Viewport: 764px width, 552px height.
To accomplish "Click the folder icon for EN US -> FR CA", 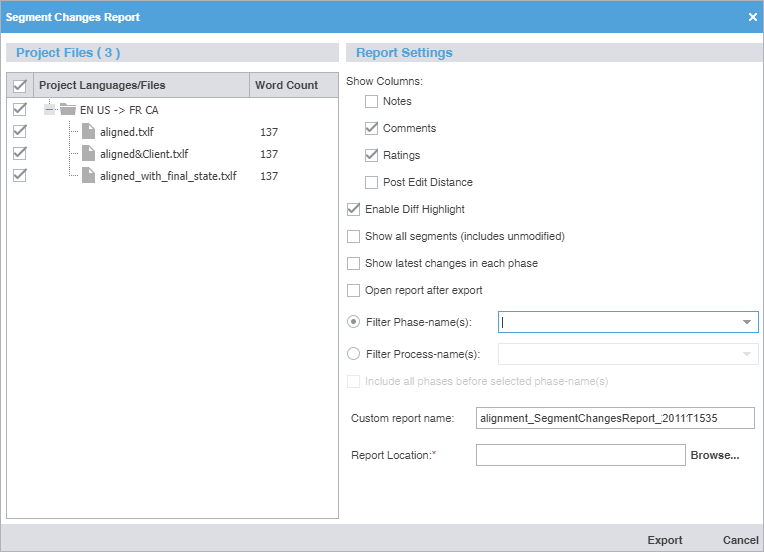I will click(x=68, y=110).
